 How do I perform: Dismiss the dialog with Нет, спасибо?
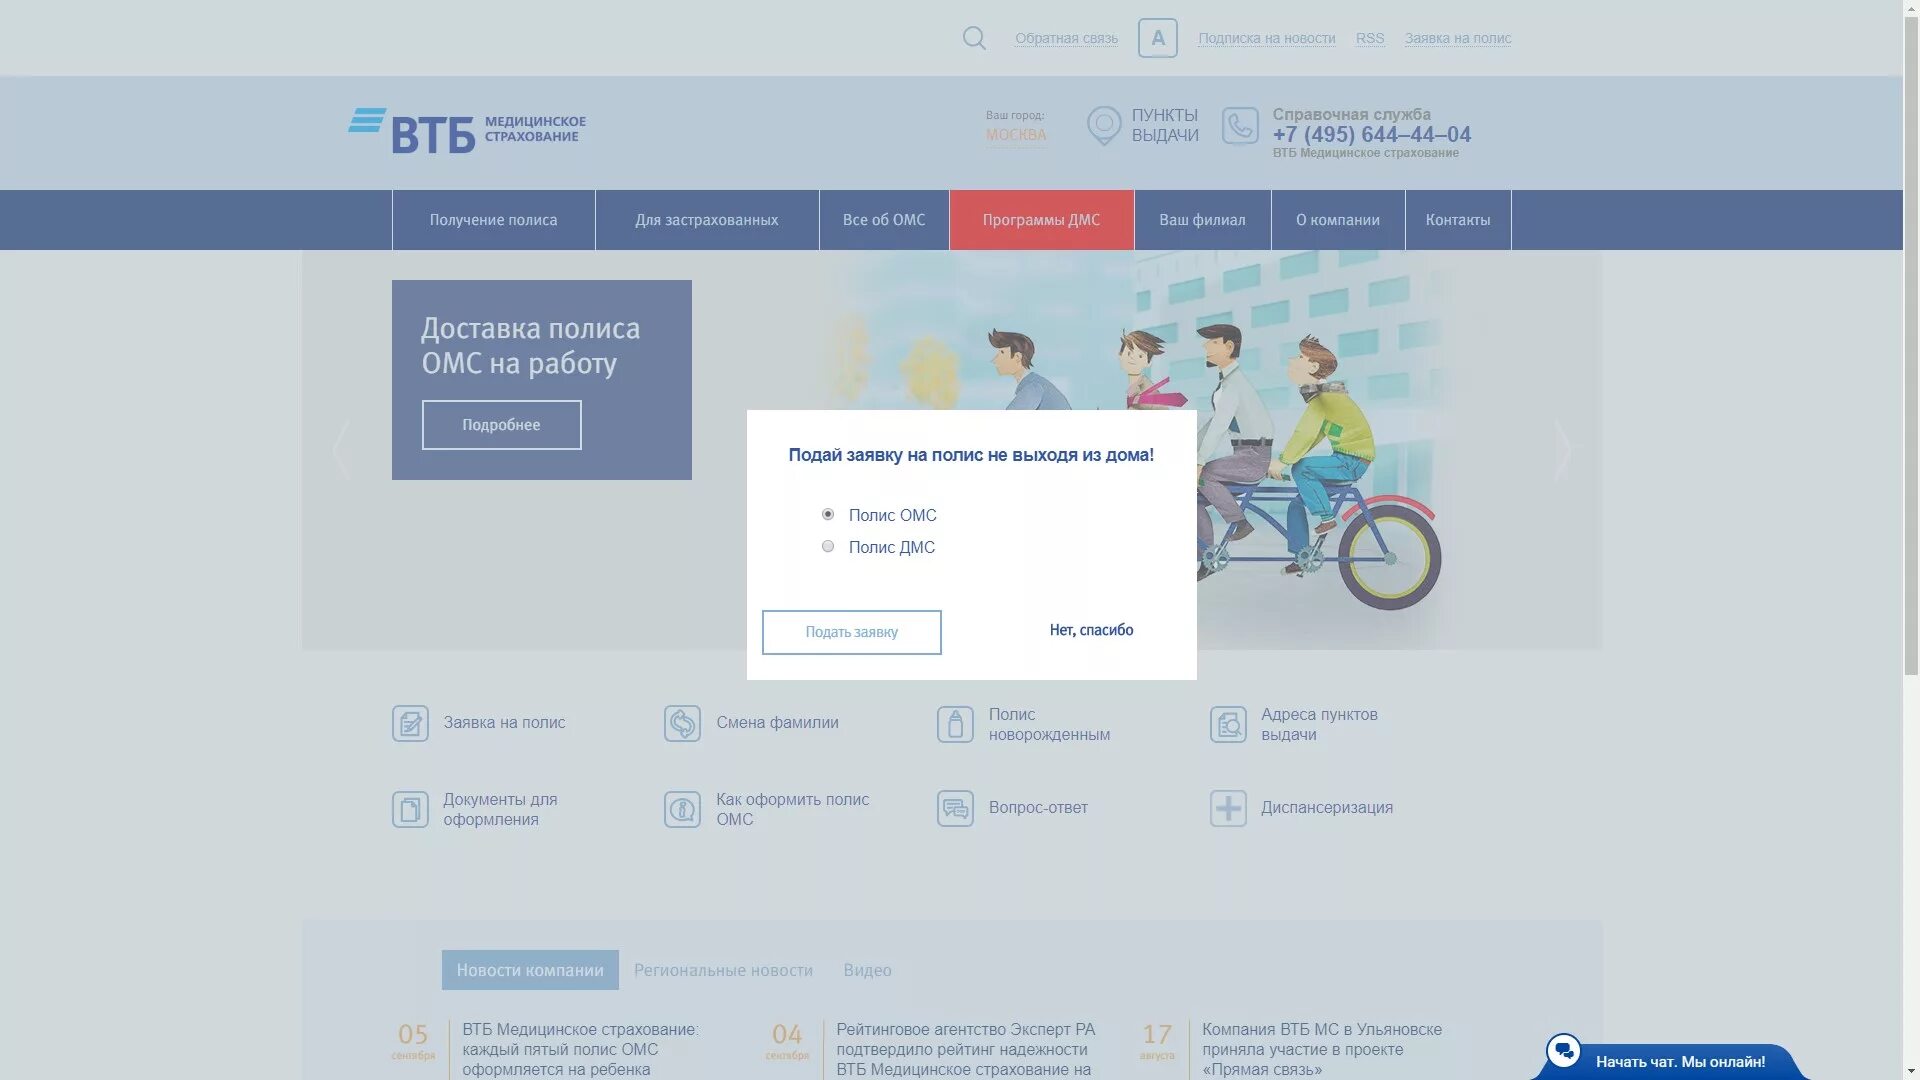1091,630
